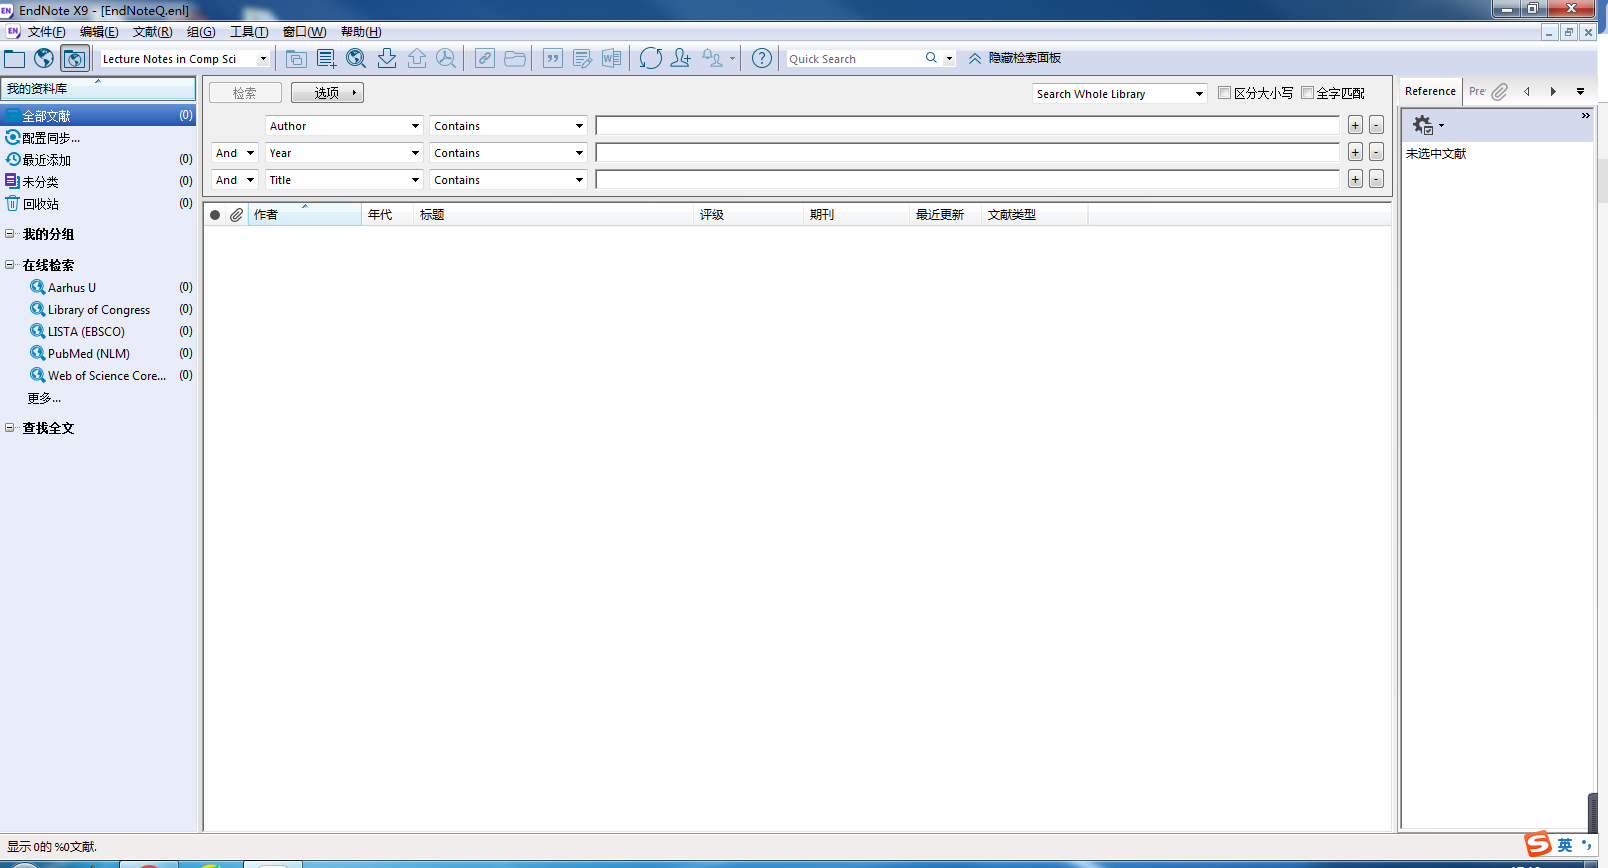1608x868 pixels.
Task: Enable 全字匹配 match words checkbox
Action: (1307, 93)
